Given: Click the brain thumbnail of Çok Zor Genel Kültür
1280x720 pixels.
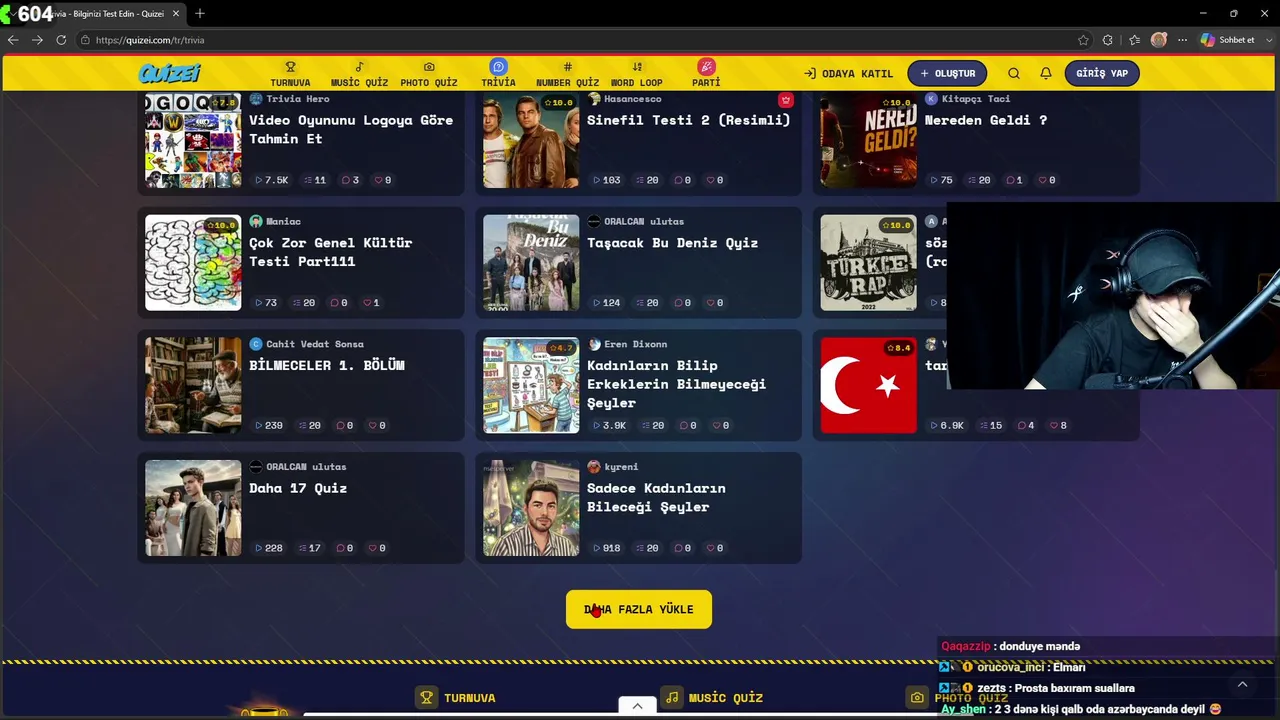Looking at the screenshot, I should point(193,263).
